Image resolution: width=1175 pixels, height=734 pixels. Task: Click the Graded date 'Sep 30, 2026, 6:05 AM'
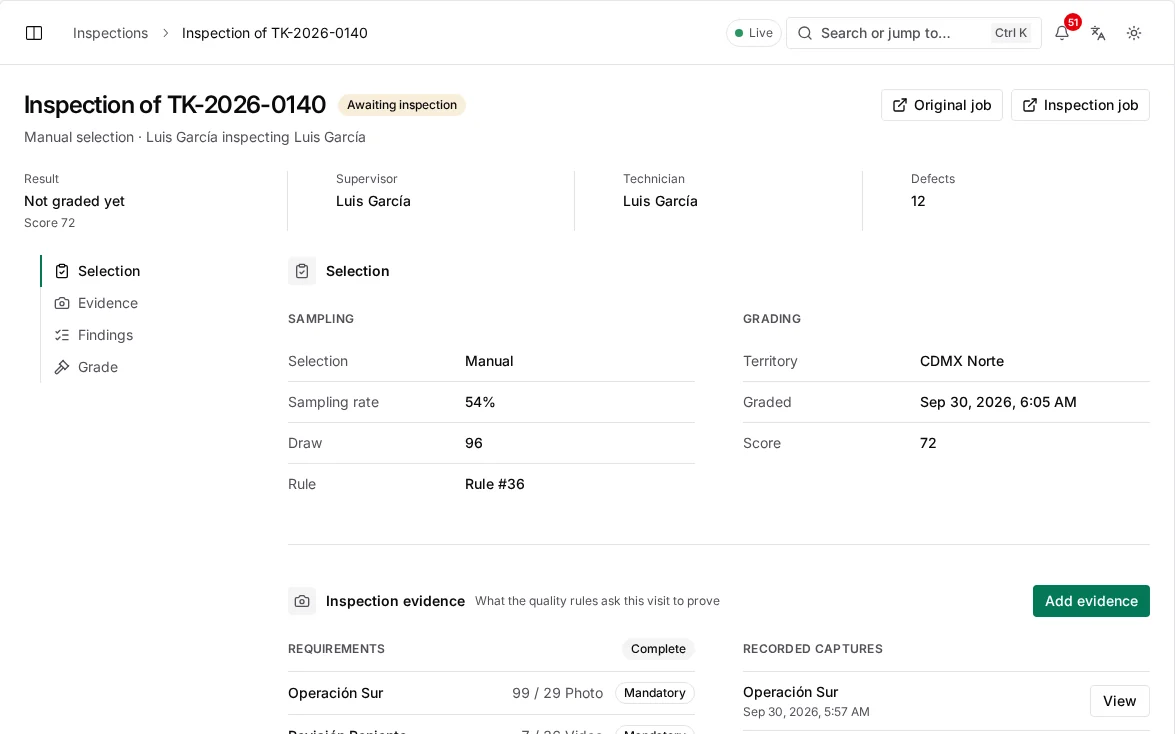(x=998, y=402)
